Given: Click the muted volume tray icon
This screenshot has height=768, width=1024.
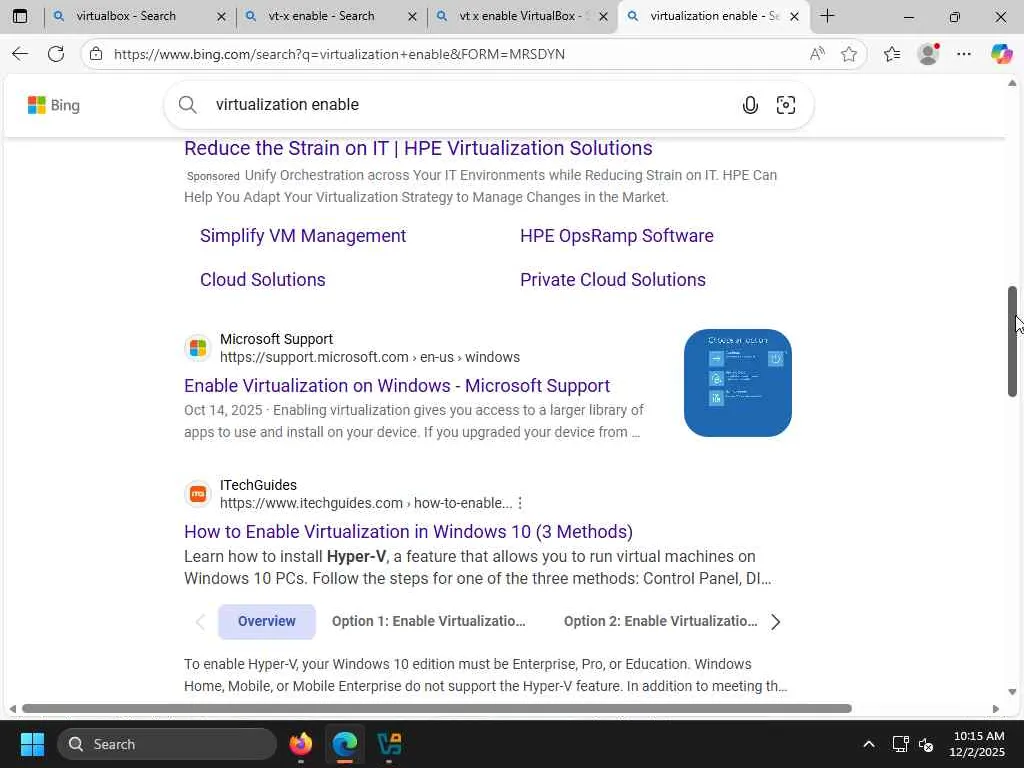Looking at the screenshot, I should click(926, 744).
